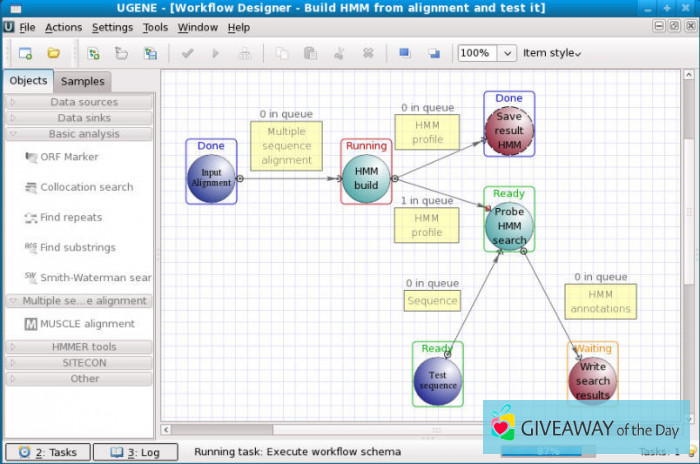Screen dimensions: 700x464
Task: Open the zoom level 100% dropdown
Action: point(507,53)
